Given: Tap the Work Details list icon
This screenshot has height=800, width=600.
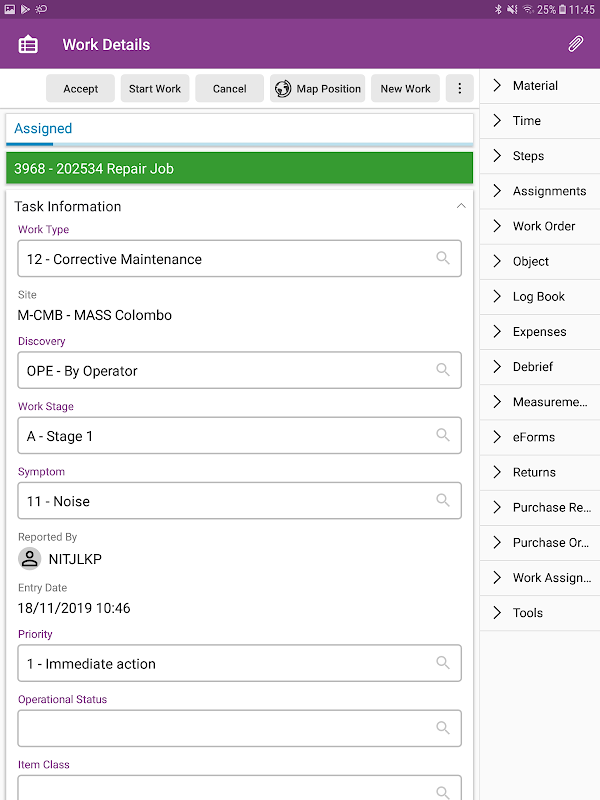Looking at the screenshot, I should pos(28,44).
